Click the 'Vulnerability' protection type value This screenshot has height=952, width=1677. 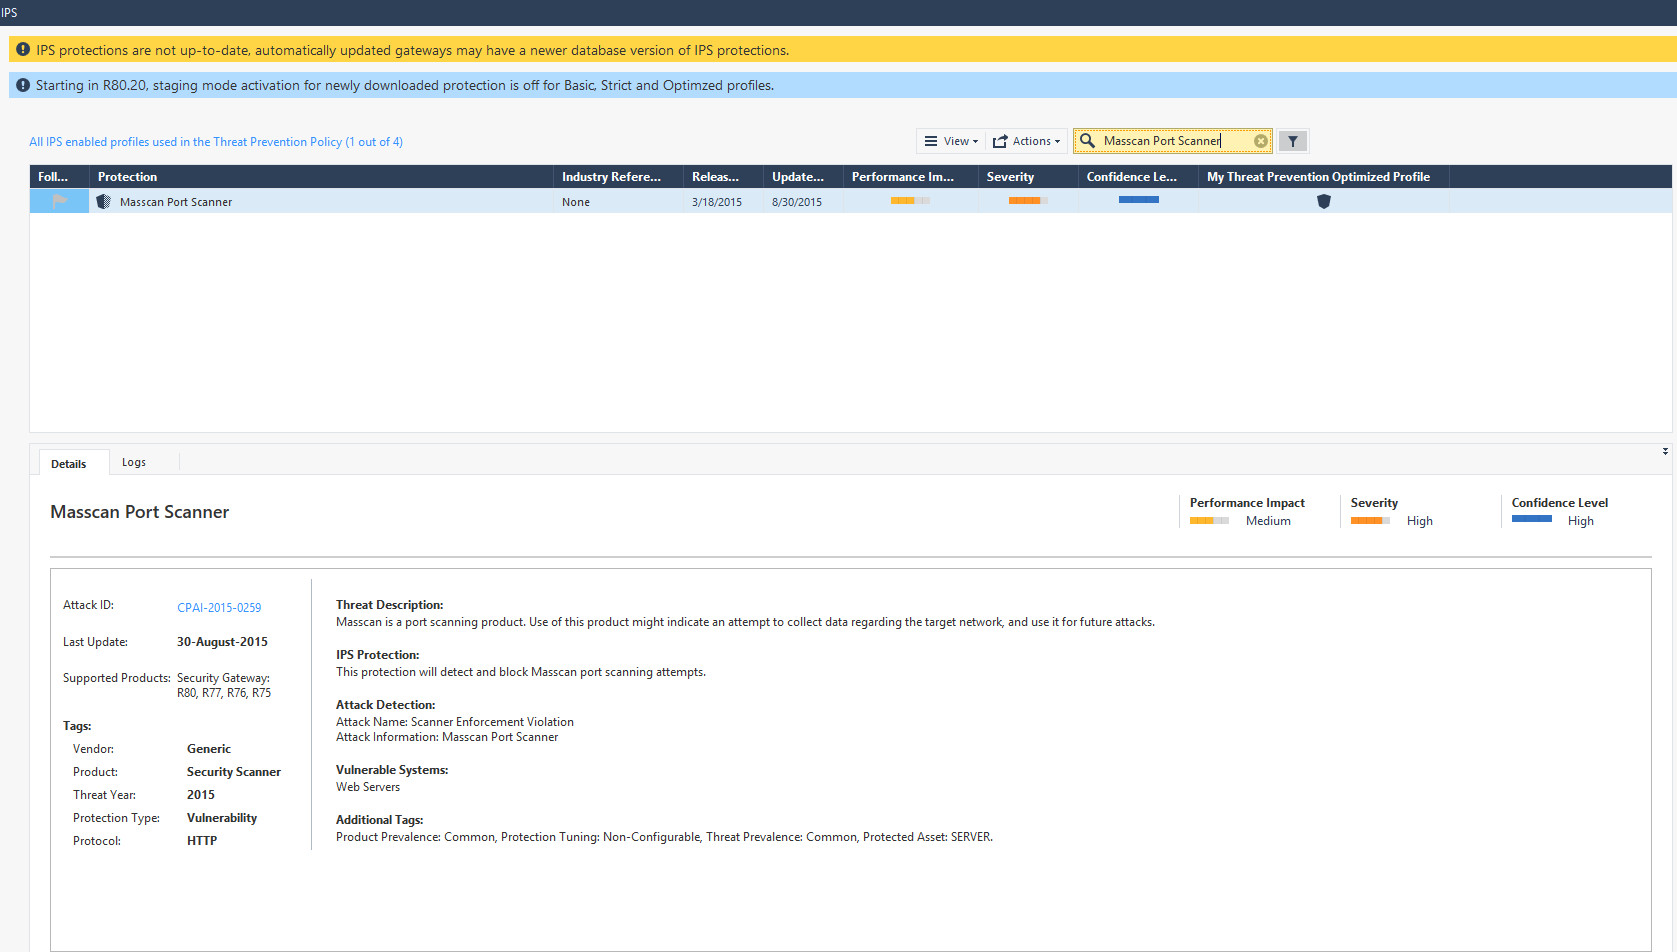click(222, 818)
